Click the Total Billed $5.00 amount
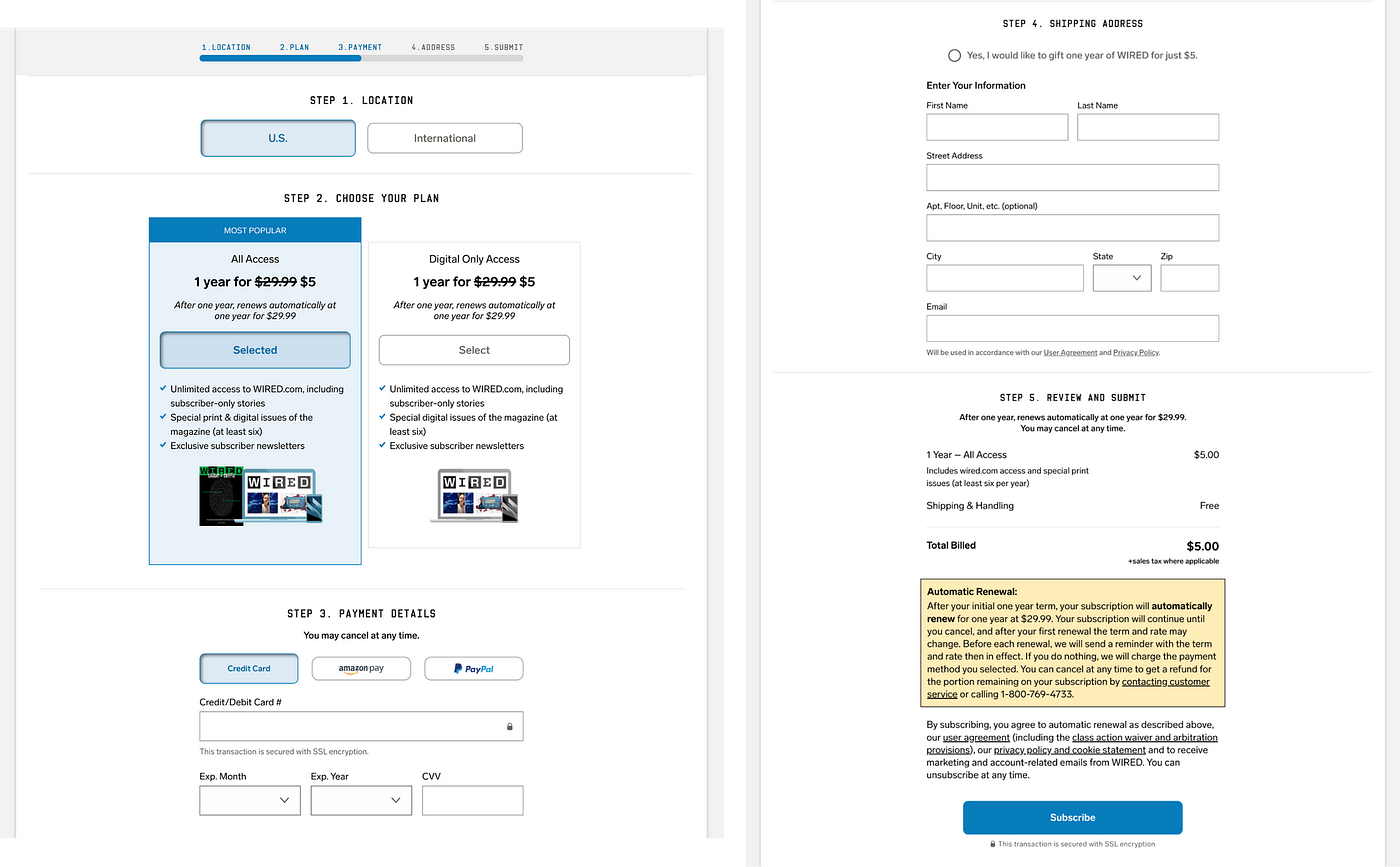The height and width of the screenshot is (867, 1400). click(1202, 546)
